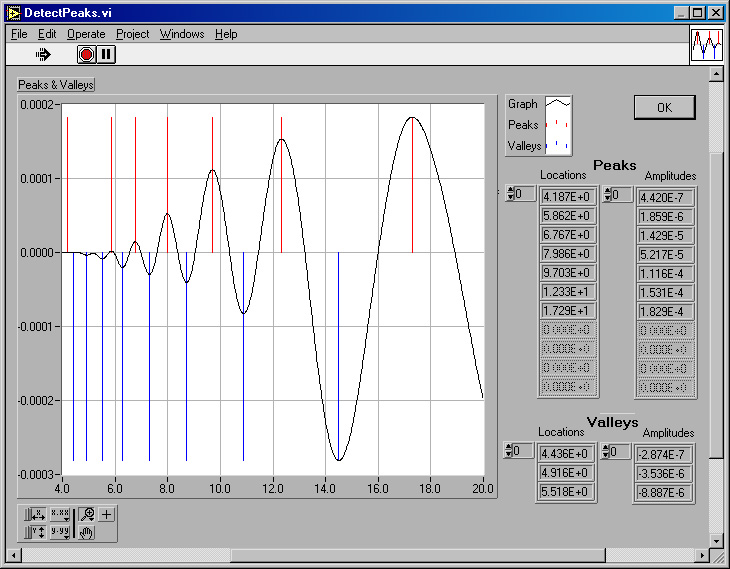Image resolution: width=730 pixels, height=569 pixels.
Task: Select peak location value 7.986E+0
Action: pyautogui.click(x=568, y=254)
